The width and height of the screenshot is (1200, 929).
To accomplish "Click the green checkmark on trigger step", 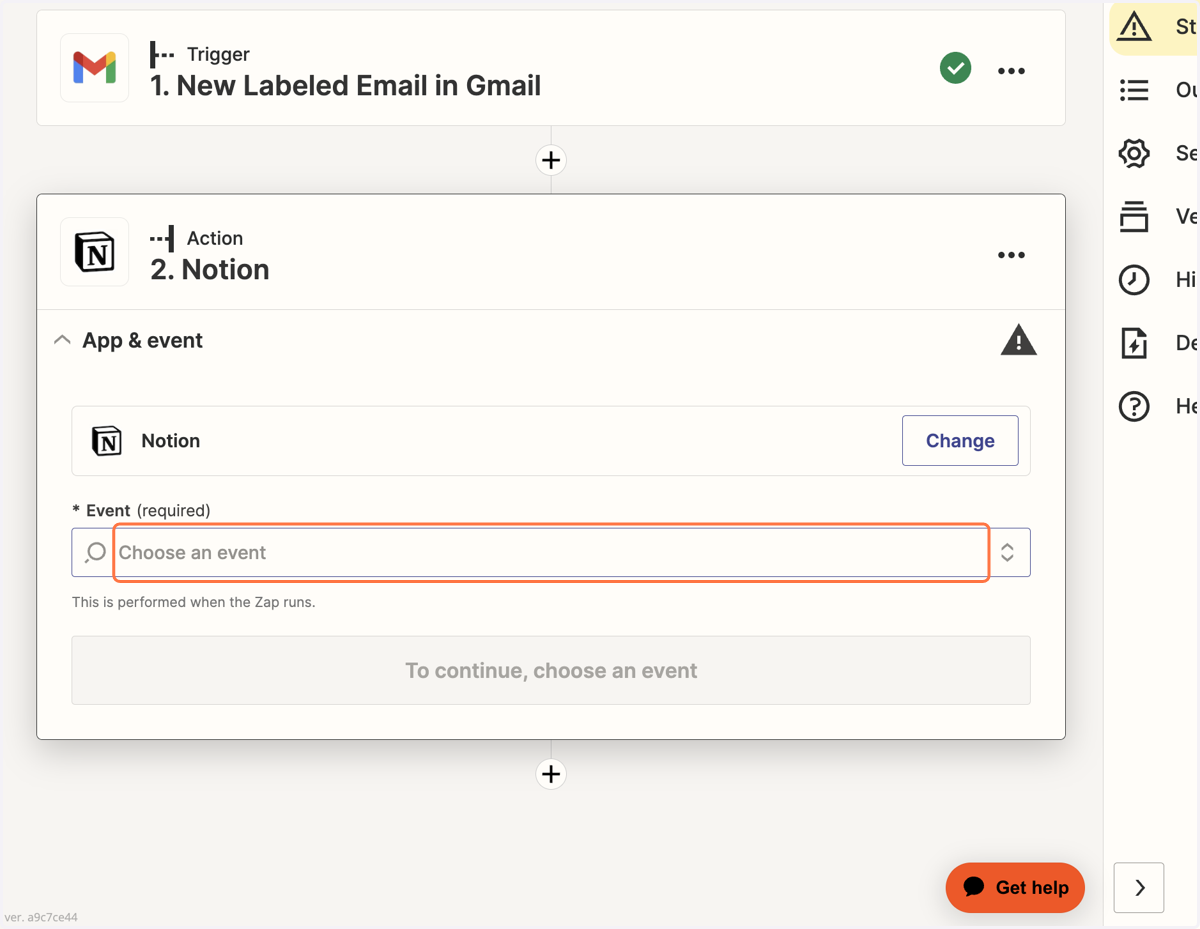I will click(x=956, y=68).
